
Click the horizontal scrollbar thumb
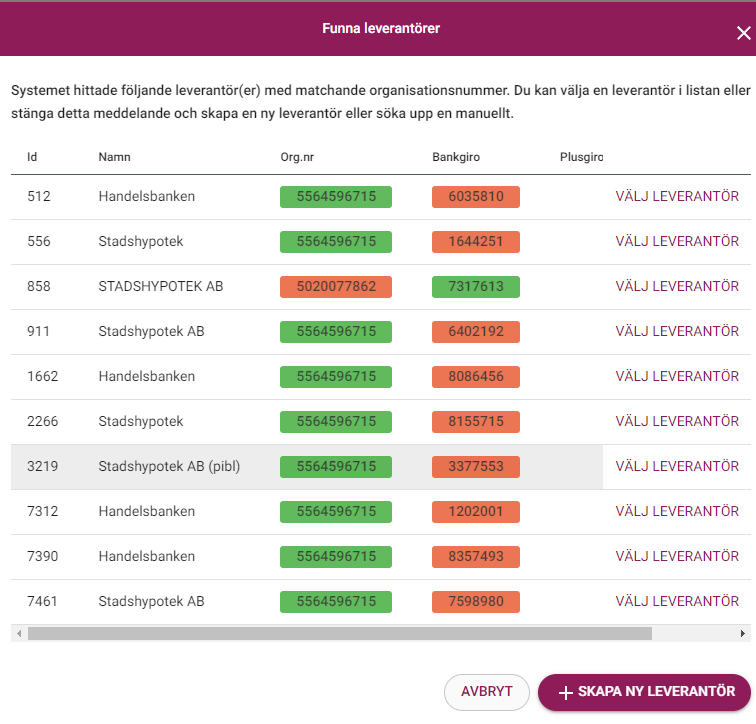point(340,633)
